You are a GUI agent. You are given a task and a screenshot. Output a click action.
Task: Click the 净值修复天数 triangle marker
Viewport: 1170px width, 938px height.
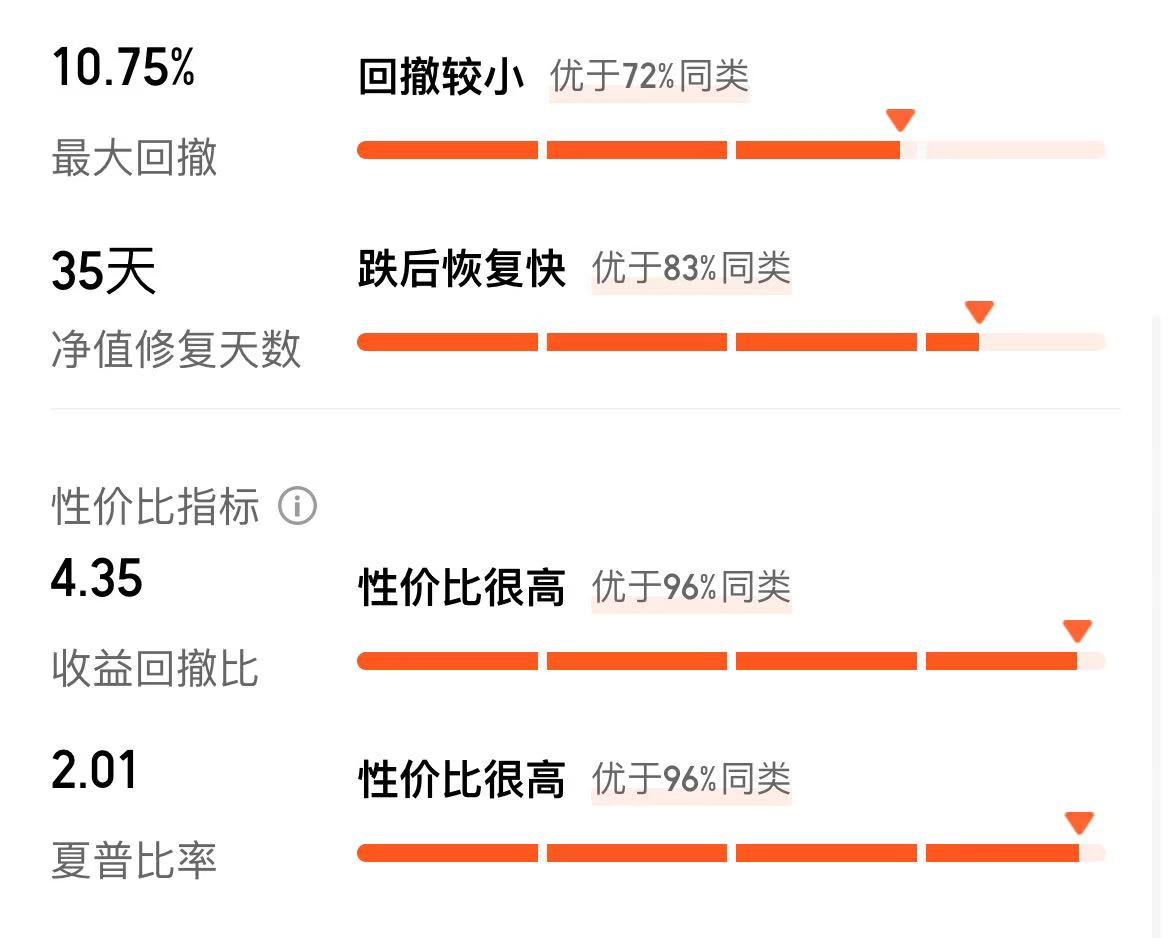point(979,311)
